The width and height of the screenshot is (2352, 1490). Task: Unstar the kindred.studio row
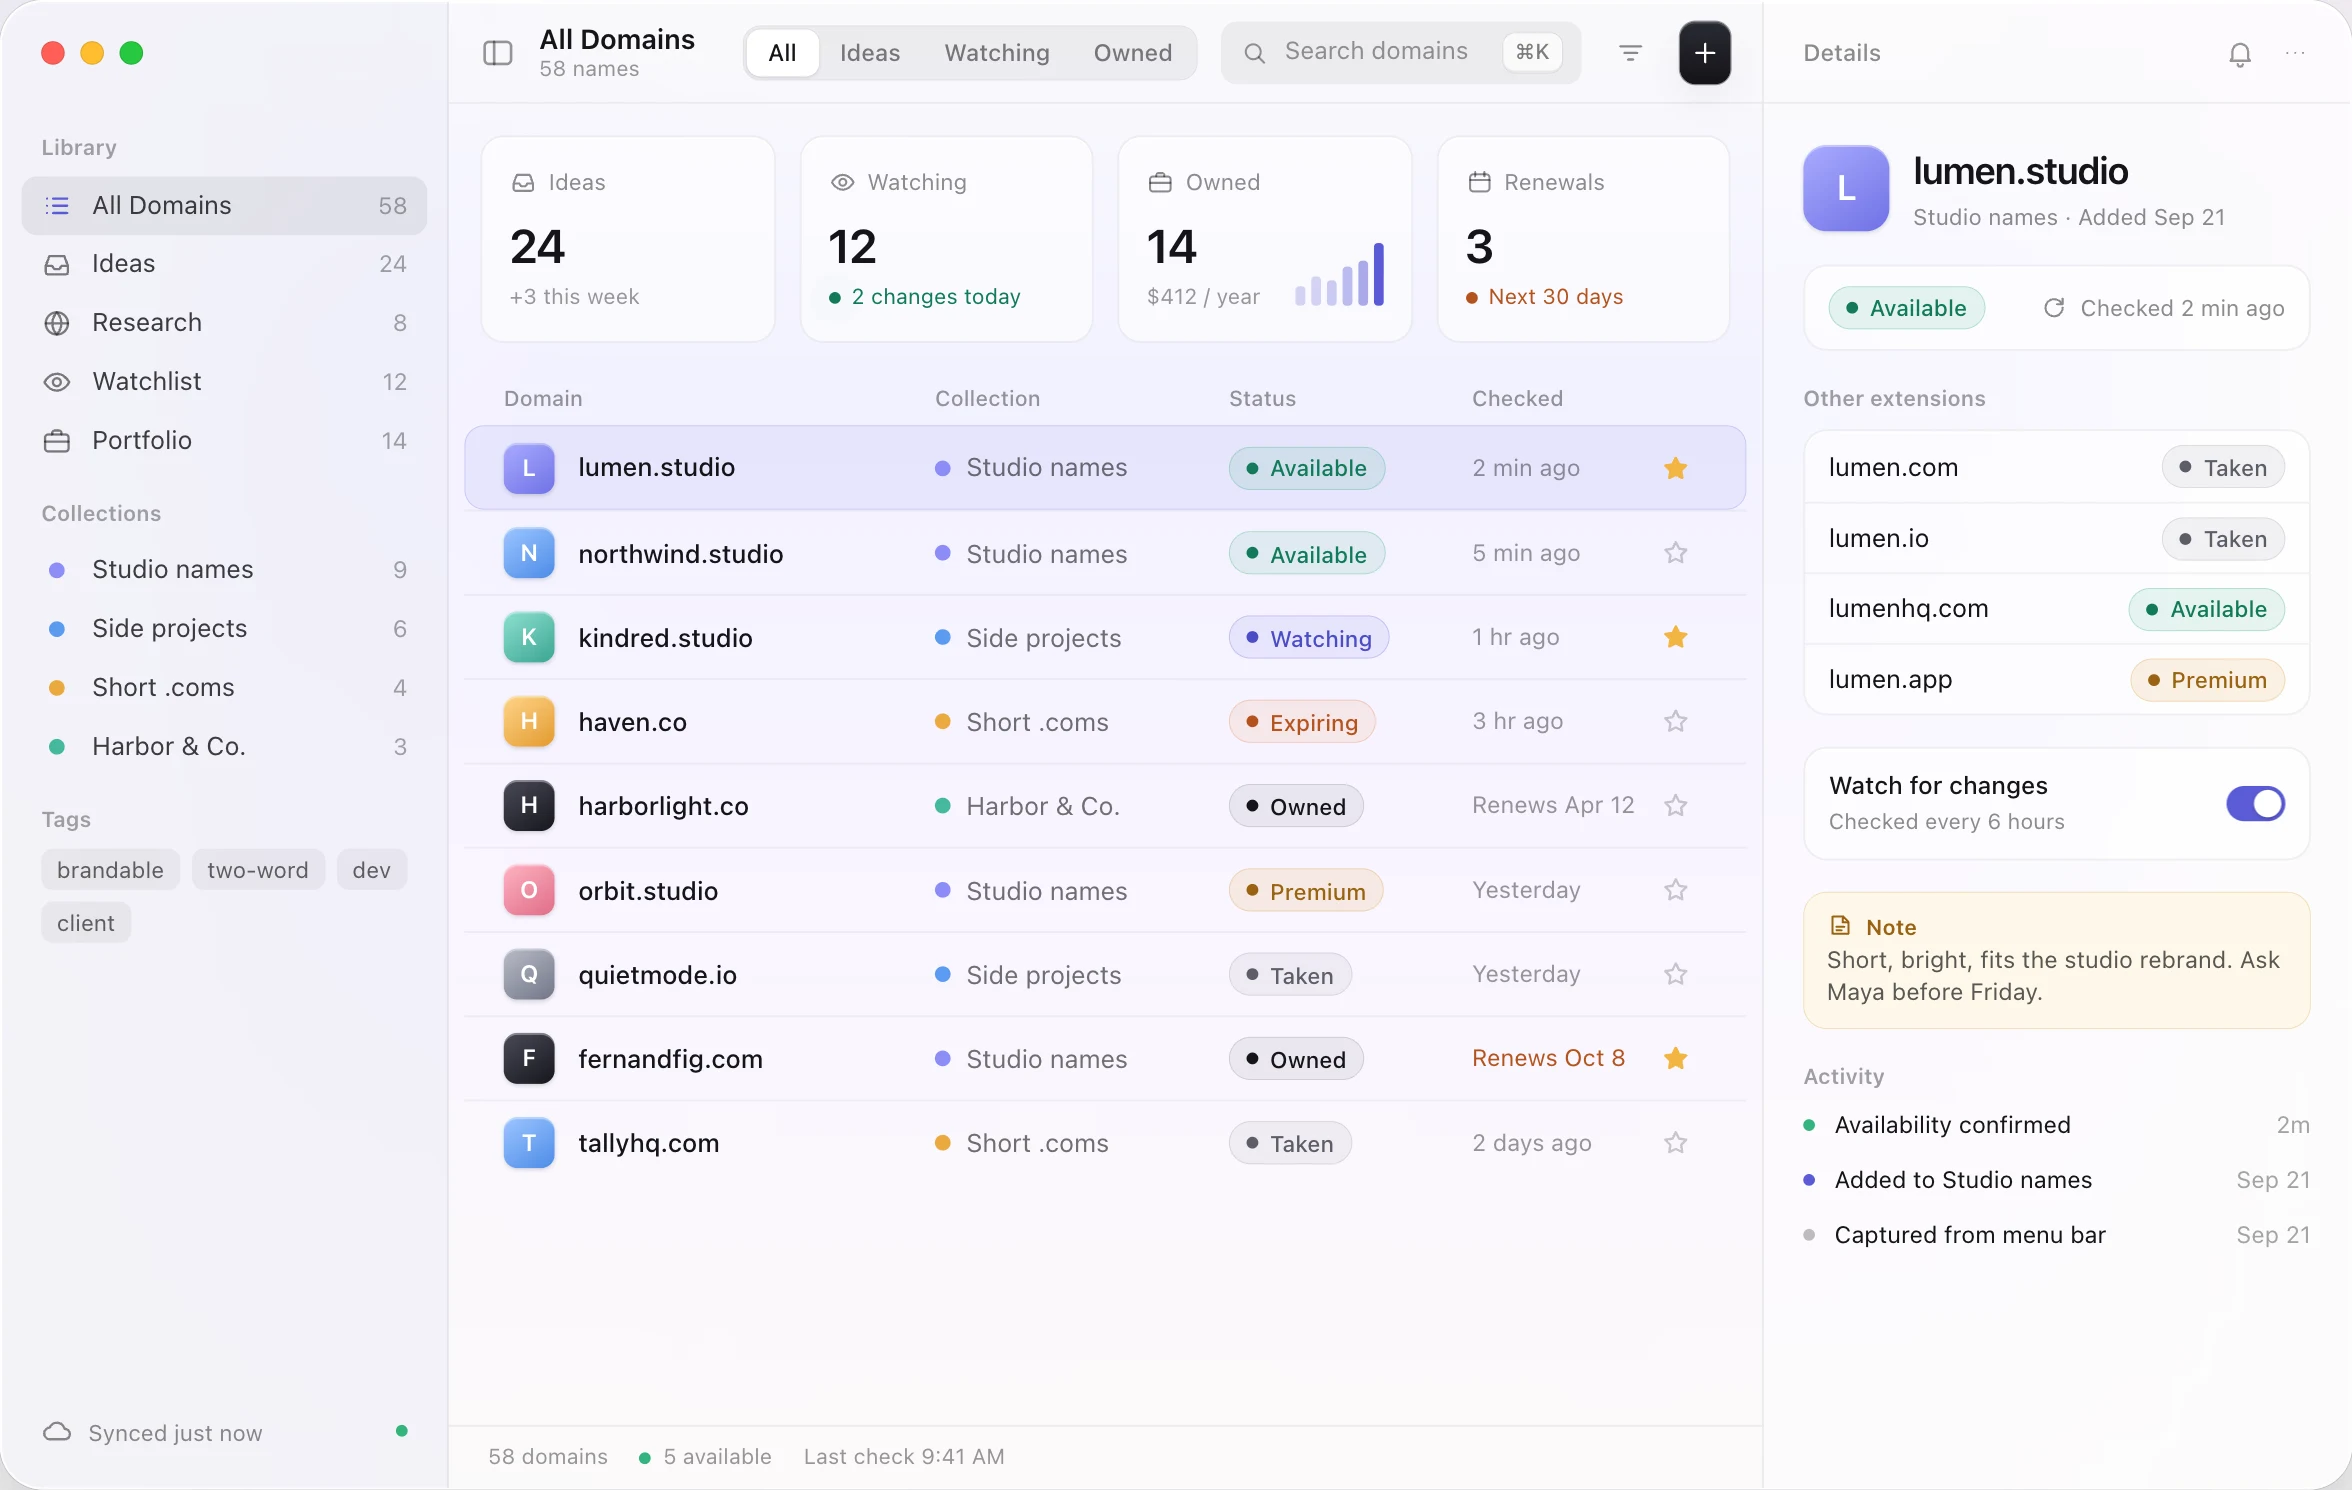coord(1676,637)
